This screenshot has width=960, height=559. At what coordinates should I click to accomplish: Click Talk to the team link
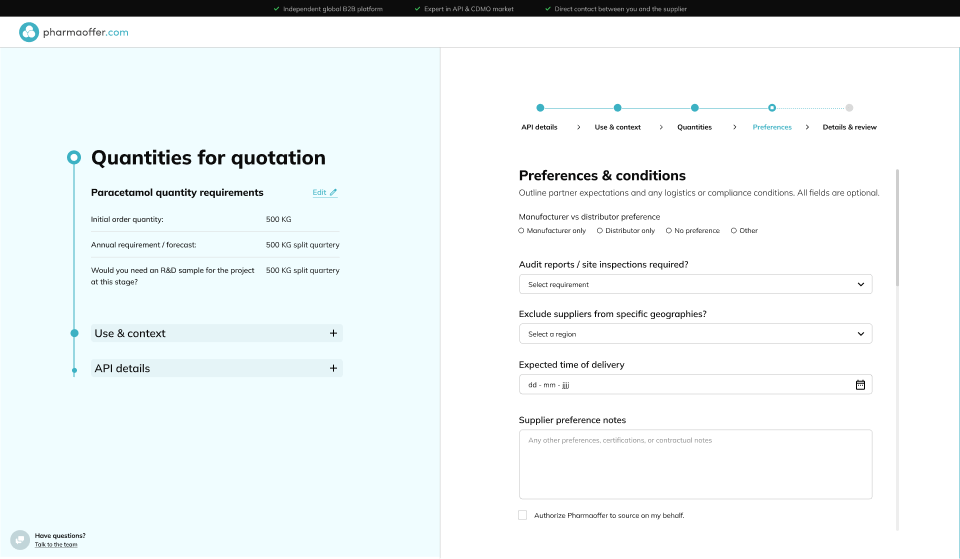(x=56, y=544)
